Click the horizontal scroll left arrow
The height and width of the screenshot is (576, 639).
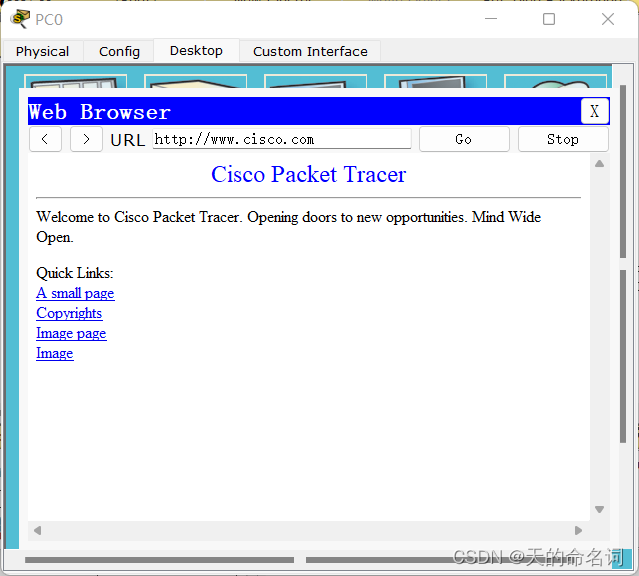point(37,530)
